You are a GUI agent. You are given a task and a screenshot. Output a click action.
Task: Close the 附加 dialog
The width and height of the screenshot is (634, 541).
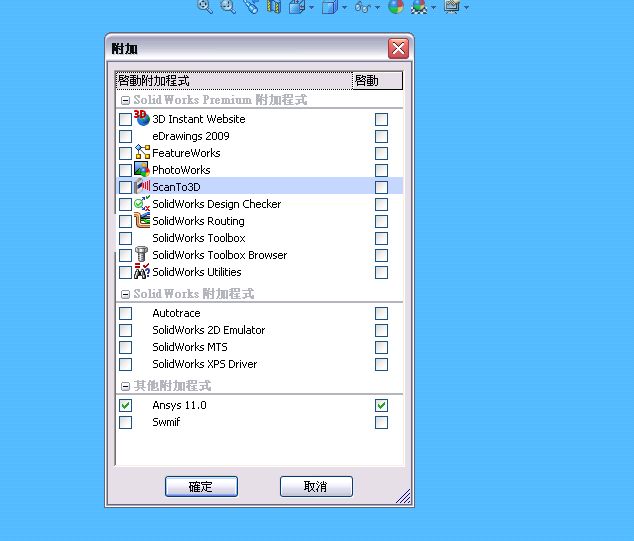pos(398,49)
